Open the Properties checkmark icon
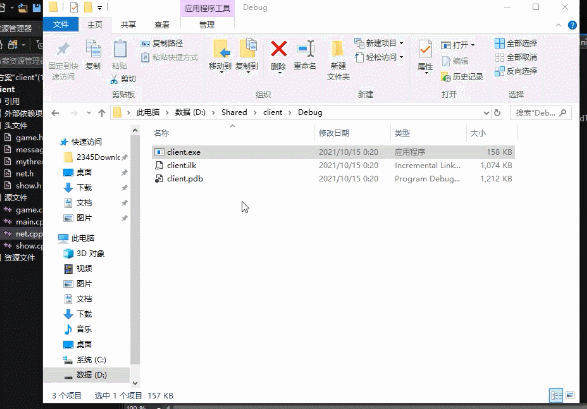Image resolution: width=587 pixels, height=409 pixels. pyautogui.click(x=425, y=49)
